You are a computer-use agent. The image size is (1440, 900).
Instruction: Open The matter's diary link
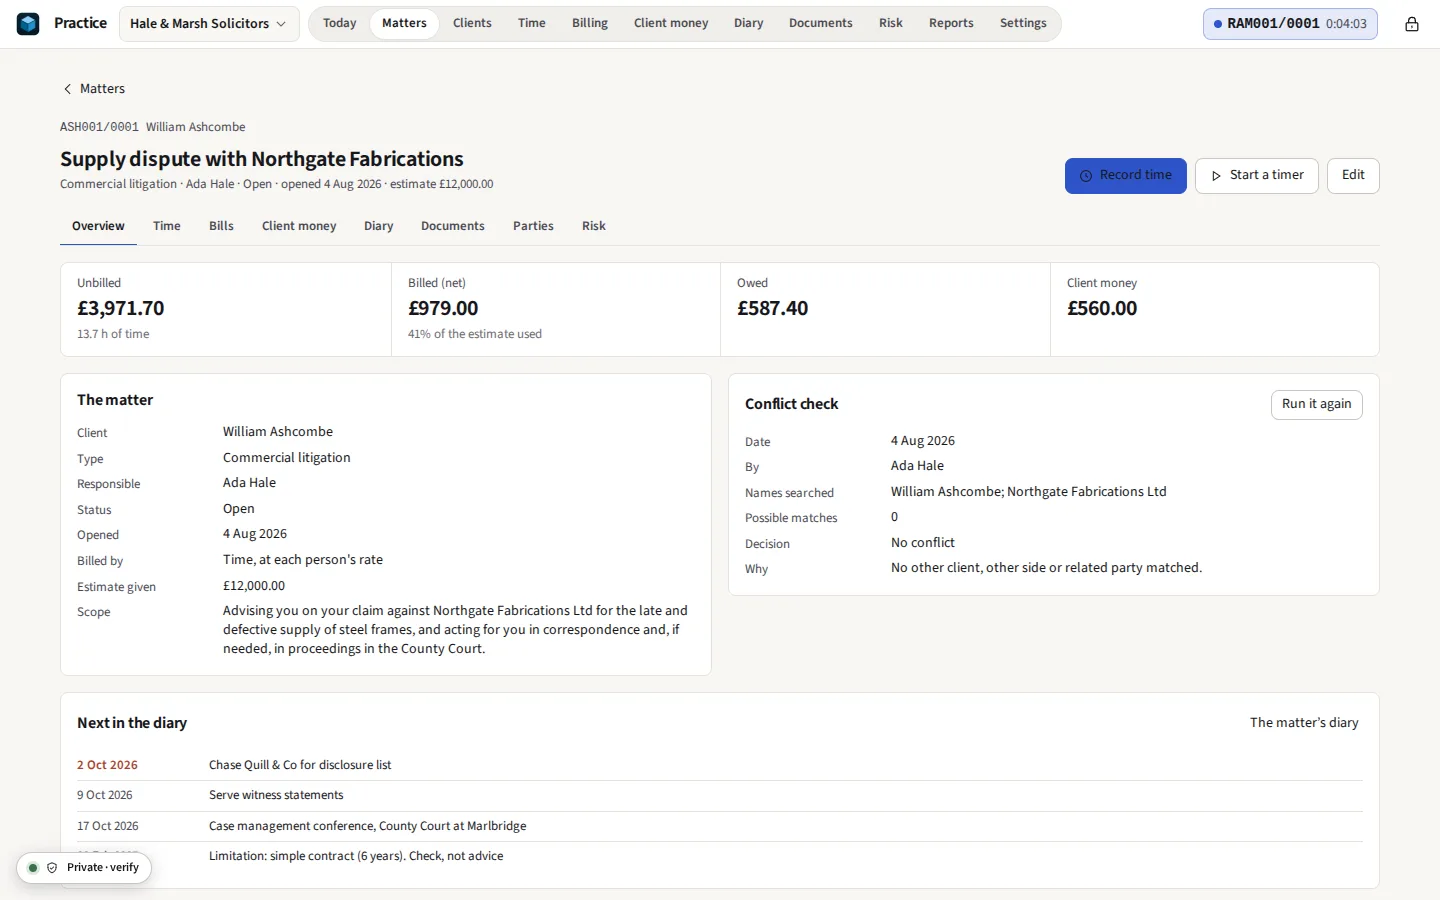(1304, 723)
